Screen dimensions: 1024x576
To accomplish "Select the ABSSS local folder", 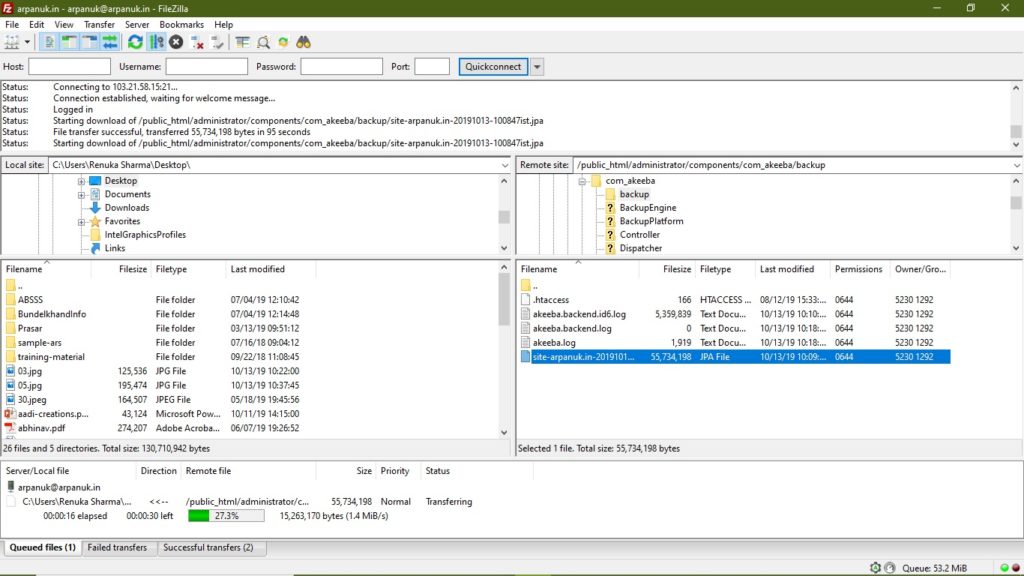I will (30, 300).
